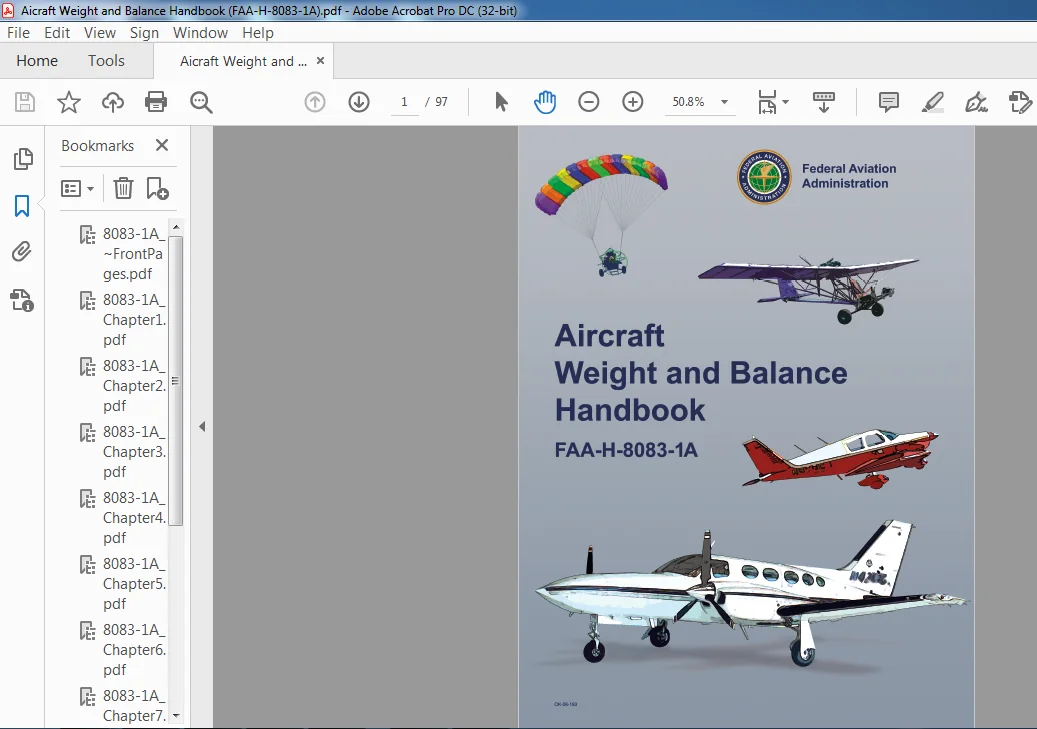Open 8083-1A_Chapter2.pdf bookmark
The height and width of the screenshot is (729, 1037).
tap(134, 386)
